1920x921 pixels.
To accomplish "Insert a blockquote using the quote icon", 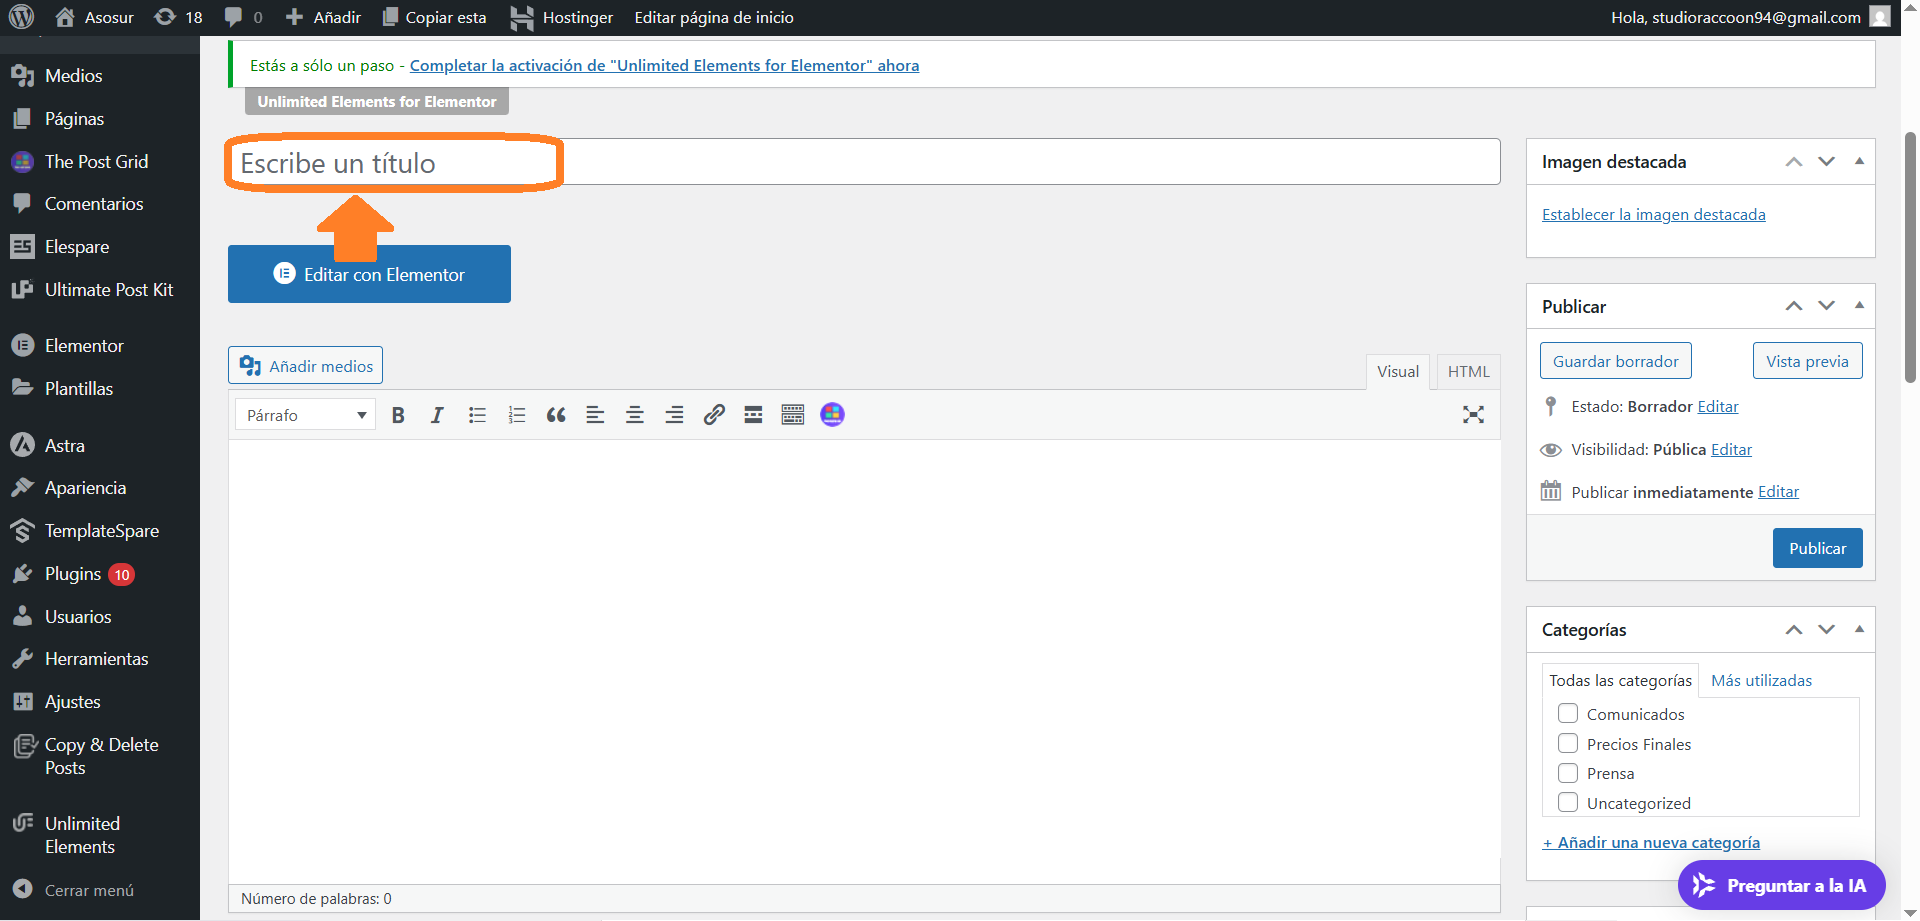I will tap(556, 415).
